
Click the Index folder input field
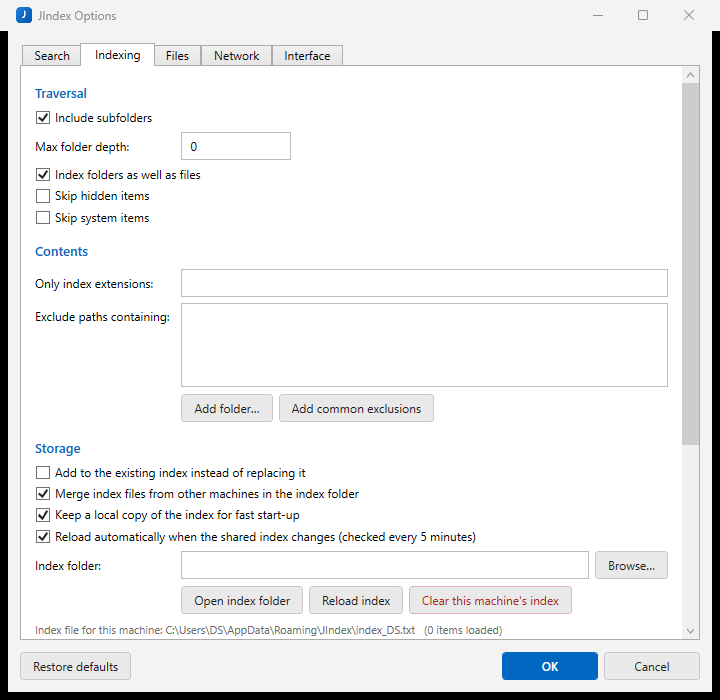385,565
